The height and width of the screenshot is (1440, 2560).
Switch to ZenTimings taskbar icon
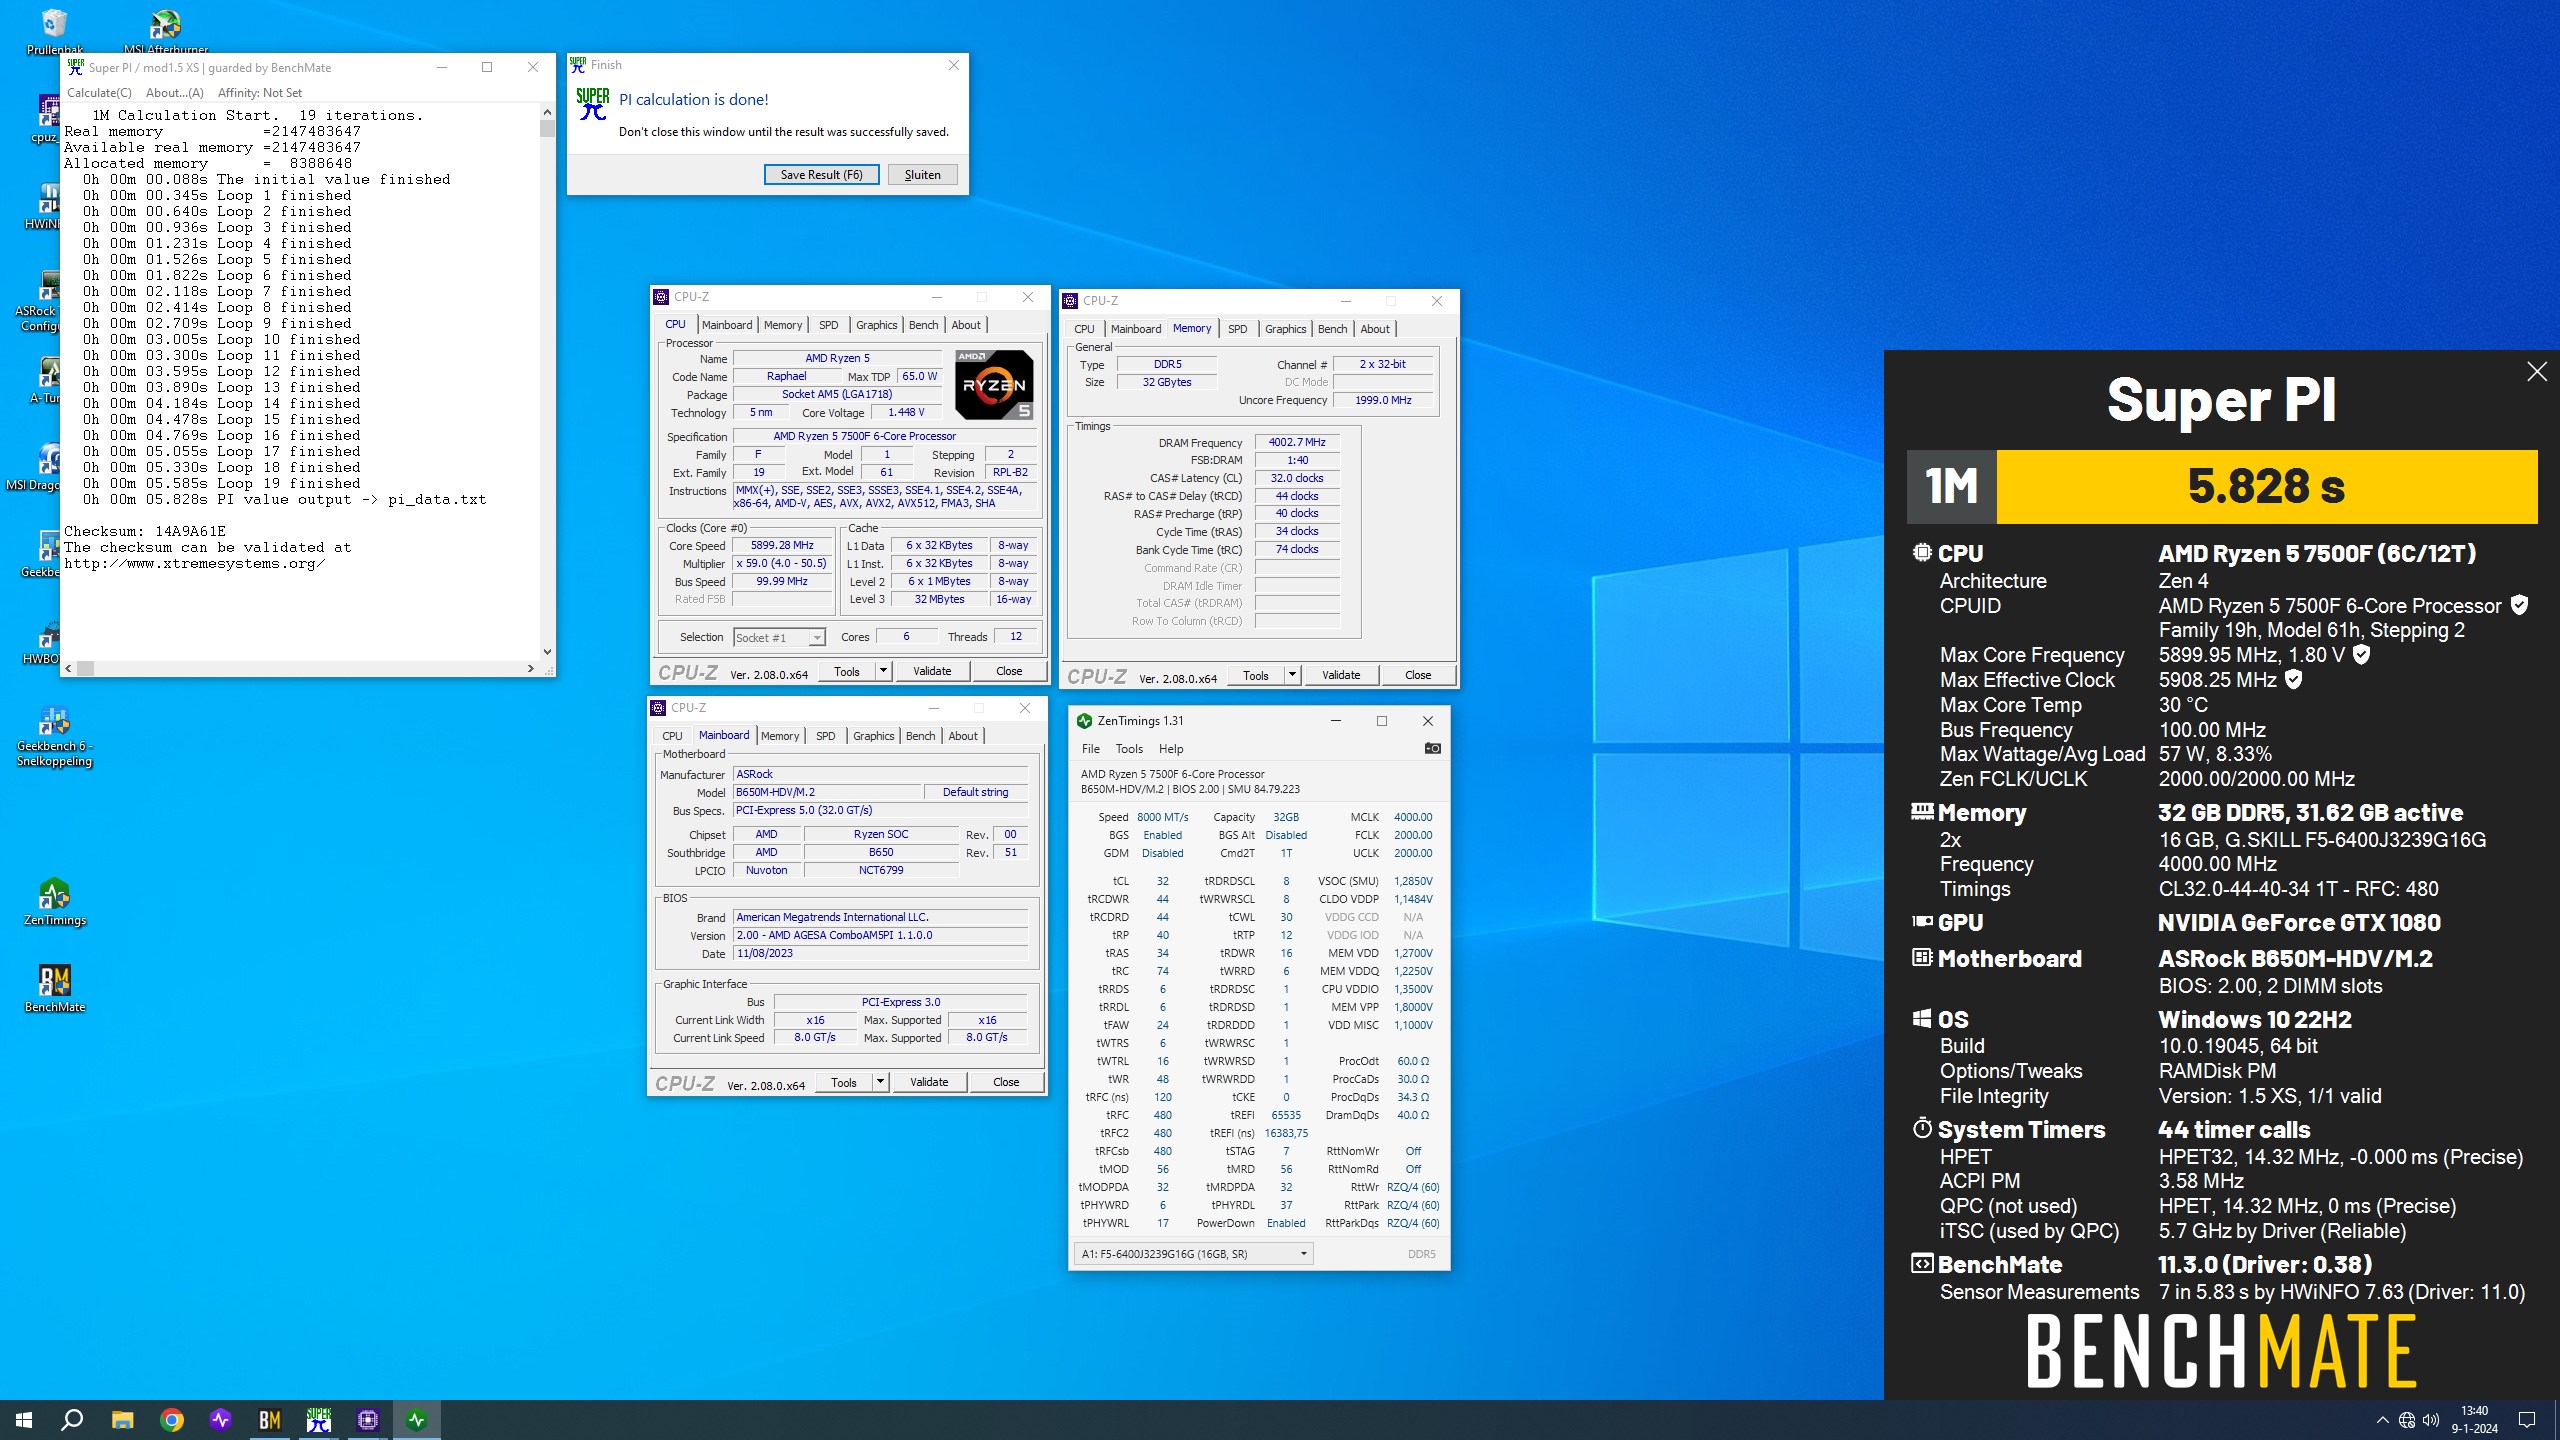pyautogui.click(x=417, y=1419)
